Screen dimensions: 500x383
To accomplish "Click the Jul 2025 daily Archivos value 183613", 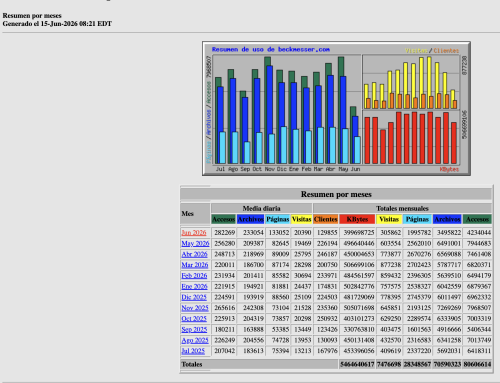I will (x=253, y=351).
